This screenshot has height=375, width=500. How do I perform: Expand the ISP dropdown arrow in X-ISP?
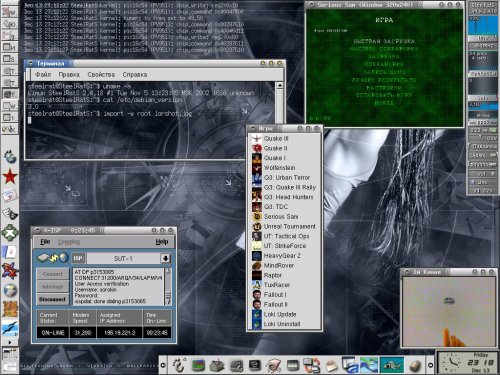(x=165, y=258)
